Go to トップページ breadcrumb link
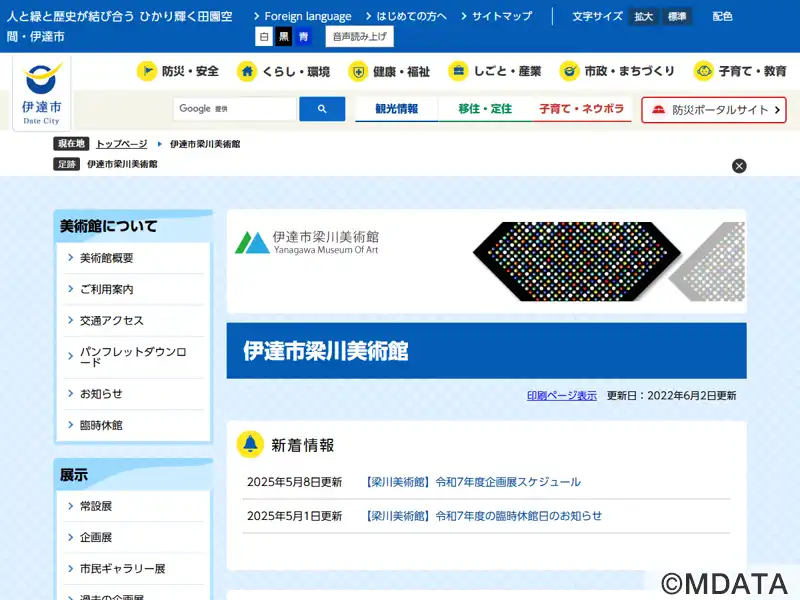This screenshot has height=600, width=800. click(x=121, y=144)
